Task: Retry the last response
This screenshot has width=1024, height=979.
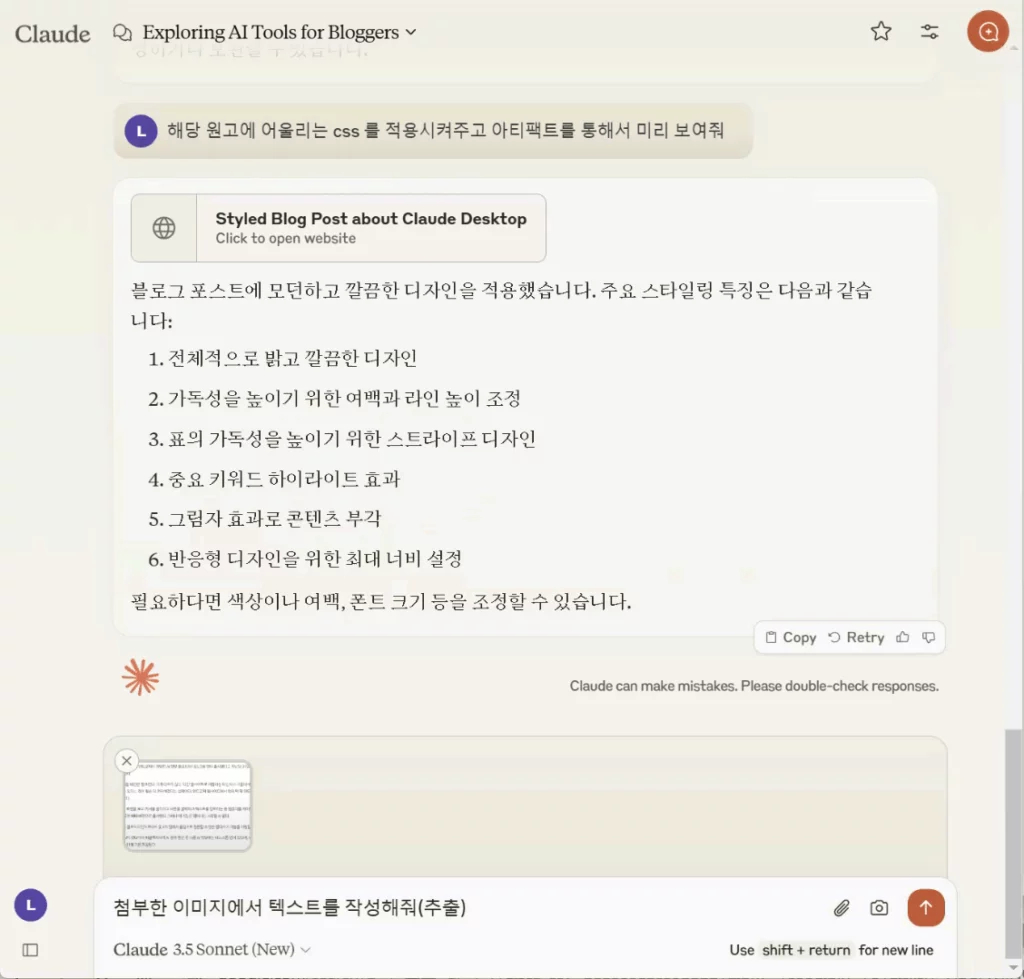Action: click(x=856, y=637)
